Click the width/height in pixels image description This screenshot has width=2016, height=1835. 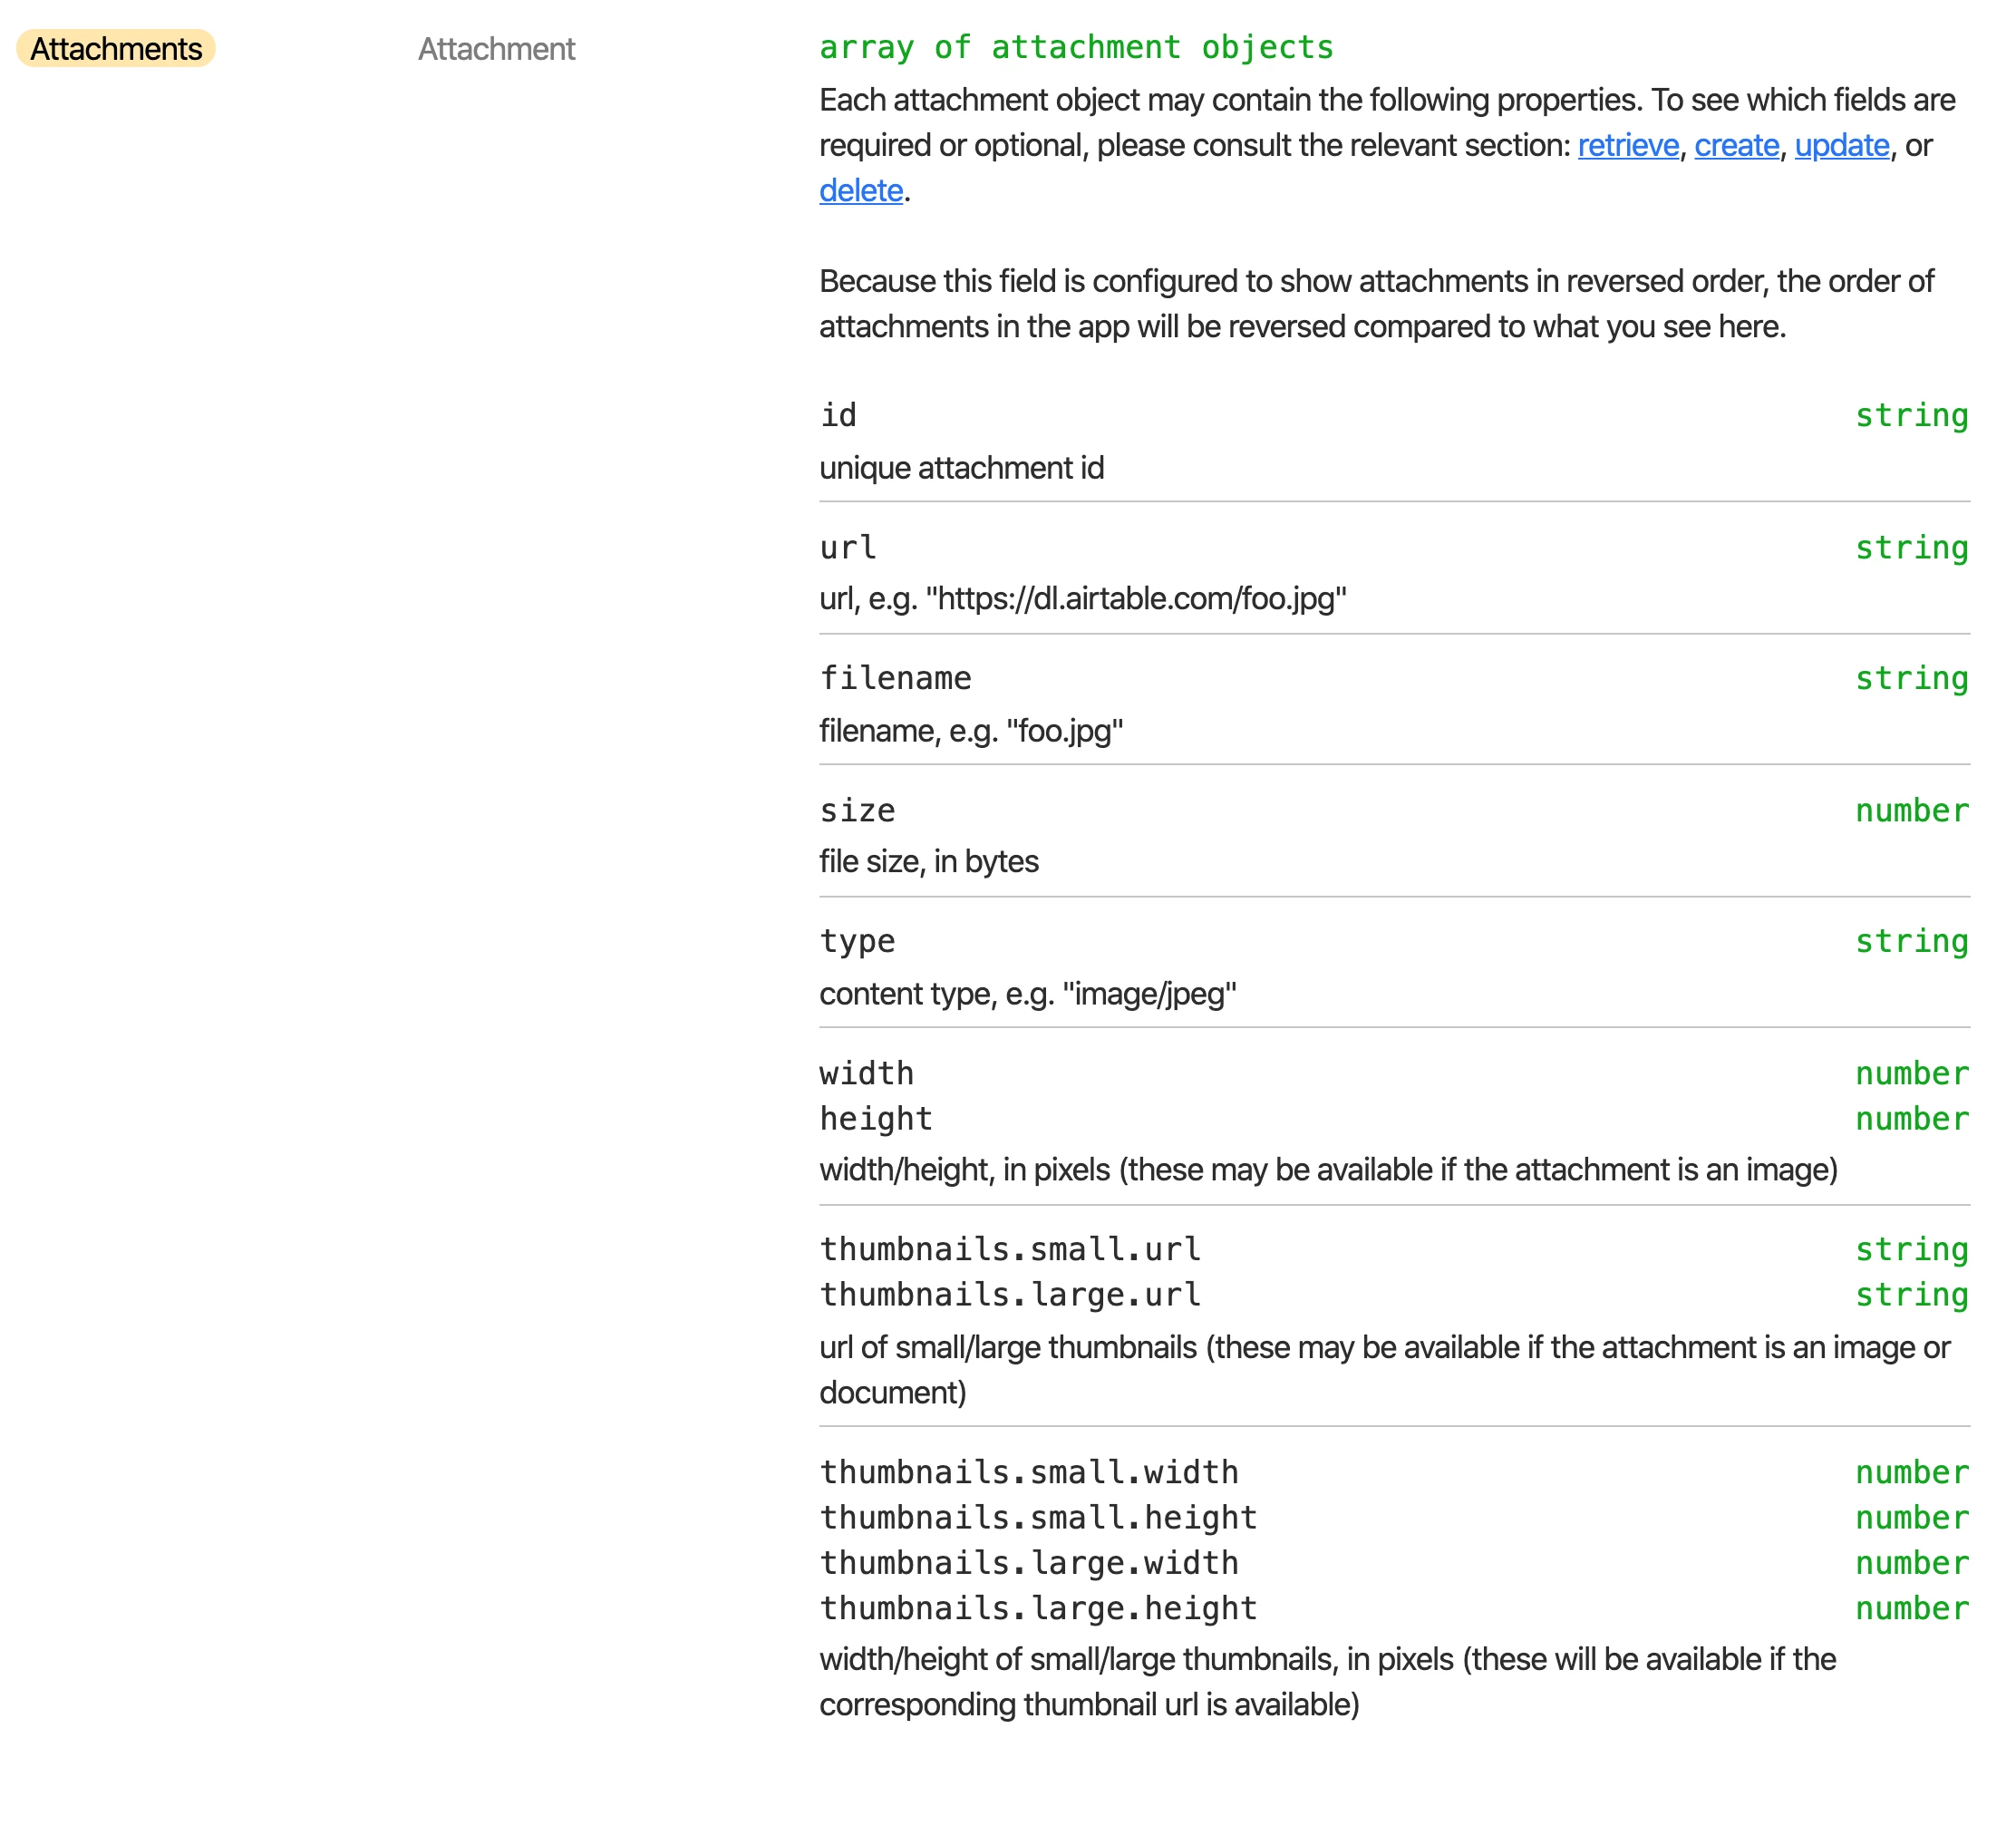click(1328, 1170)
